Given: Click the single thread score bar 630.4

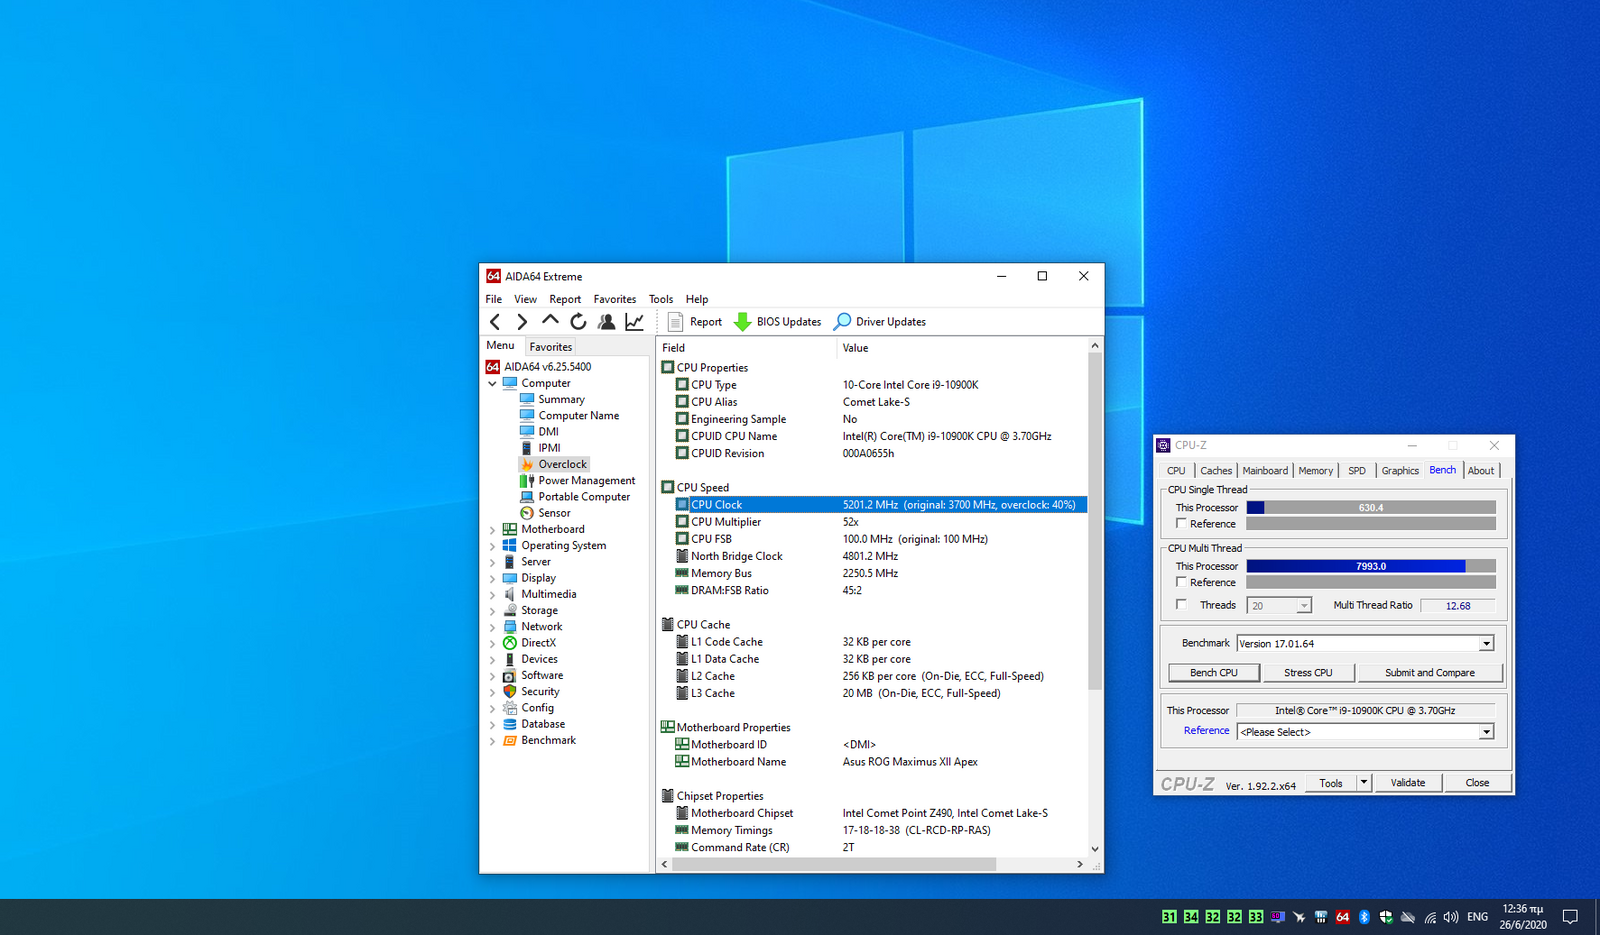Looking at the screenshot, I should click(x=1371, y=508).
